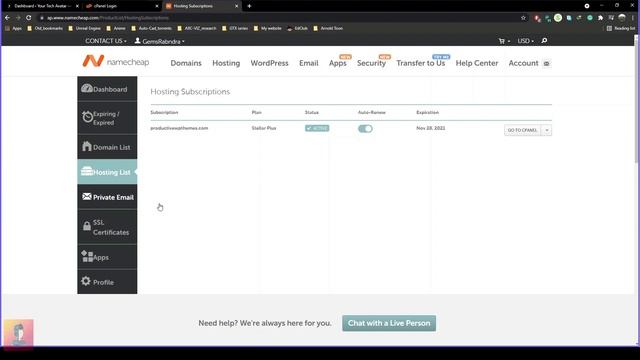Open the Apps bookmarks shortcut

pos(13,29)
